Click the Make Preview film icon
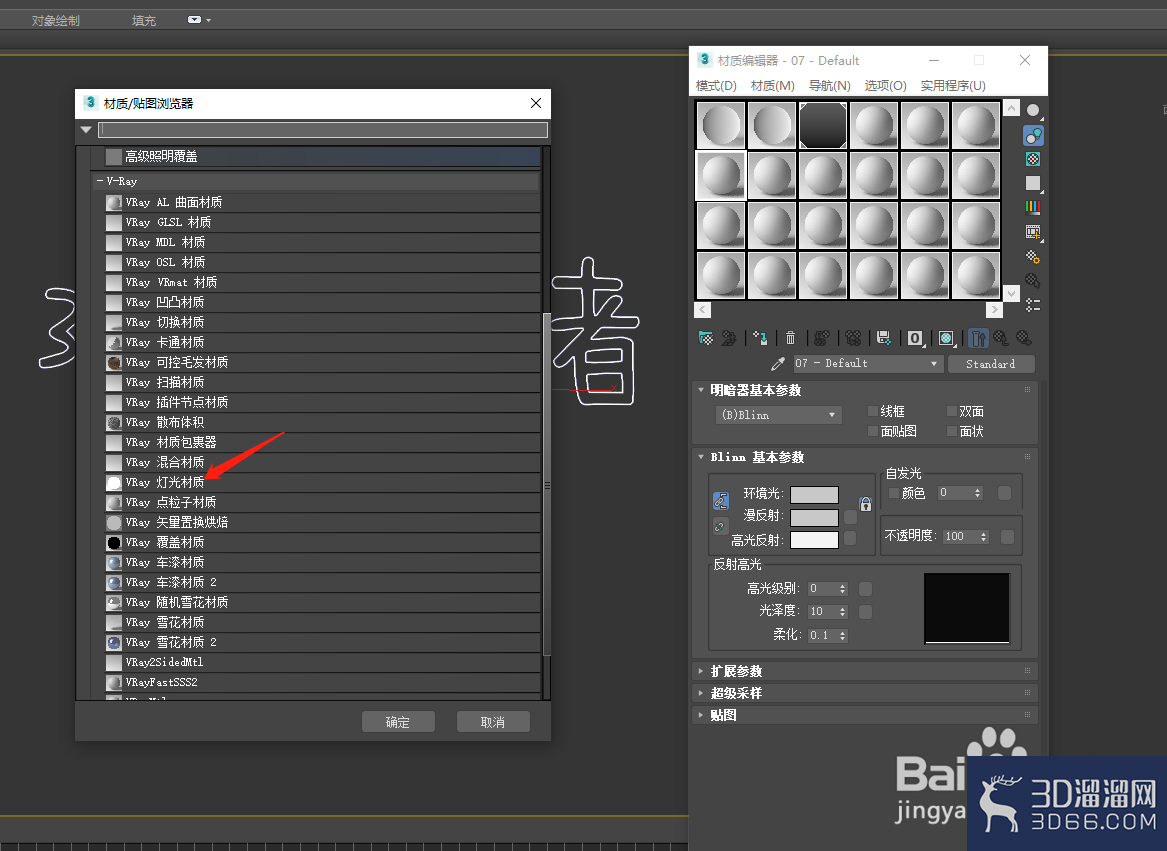 (x=1033, y=232)
